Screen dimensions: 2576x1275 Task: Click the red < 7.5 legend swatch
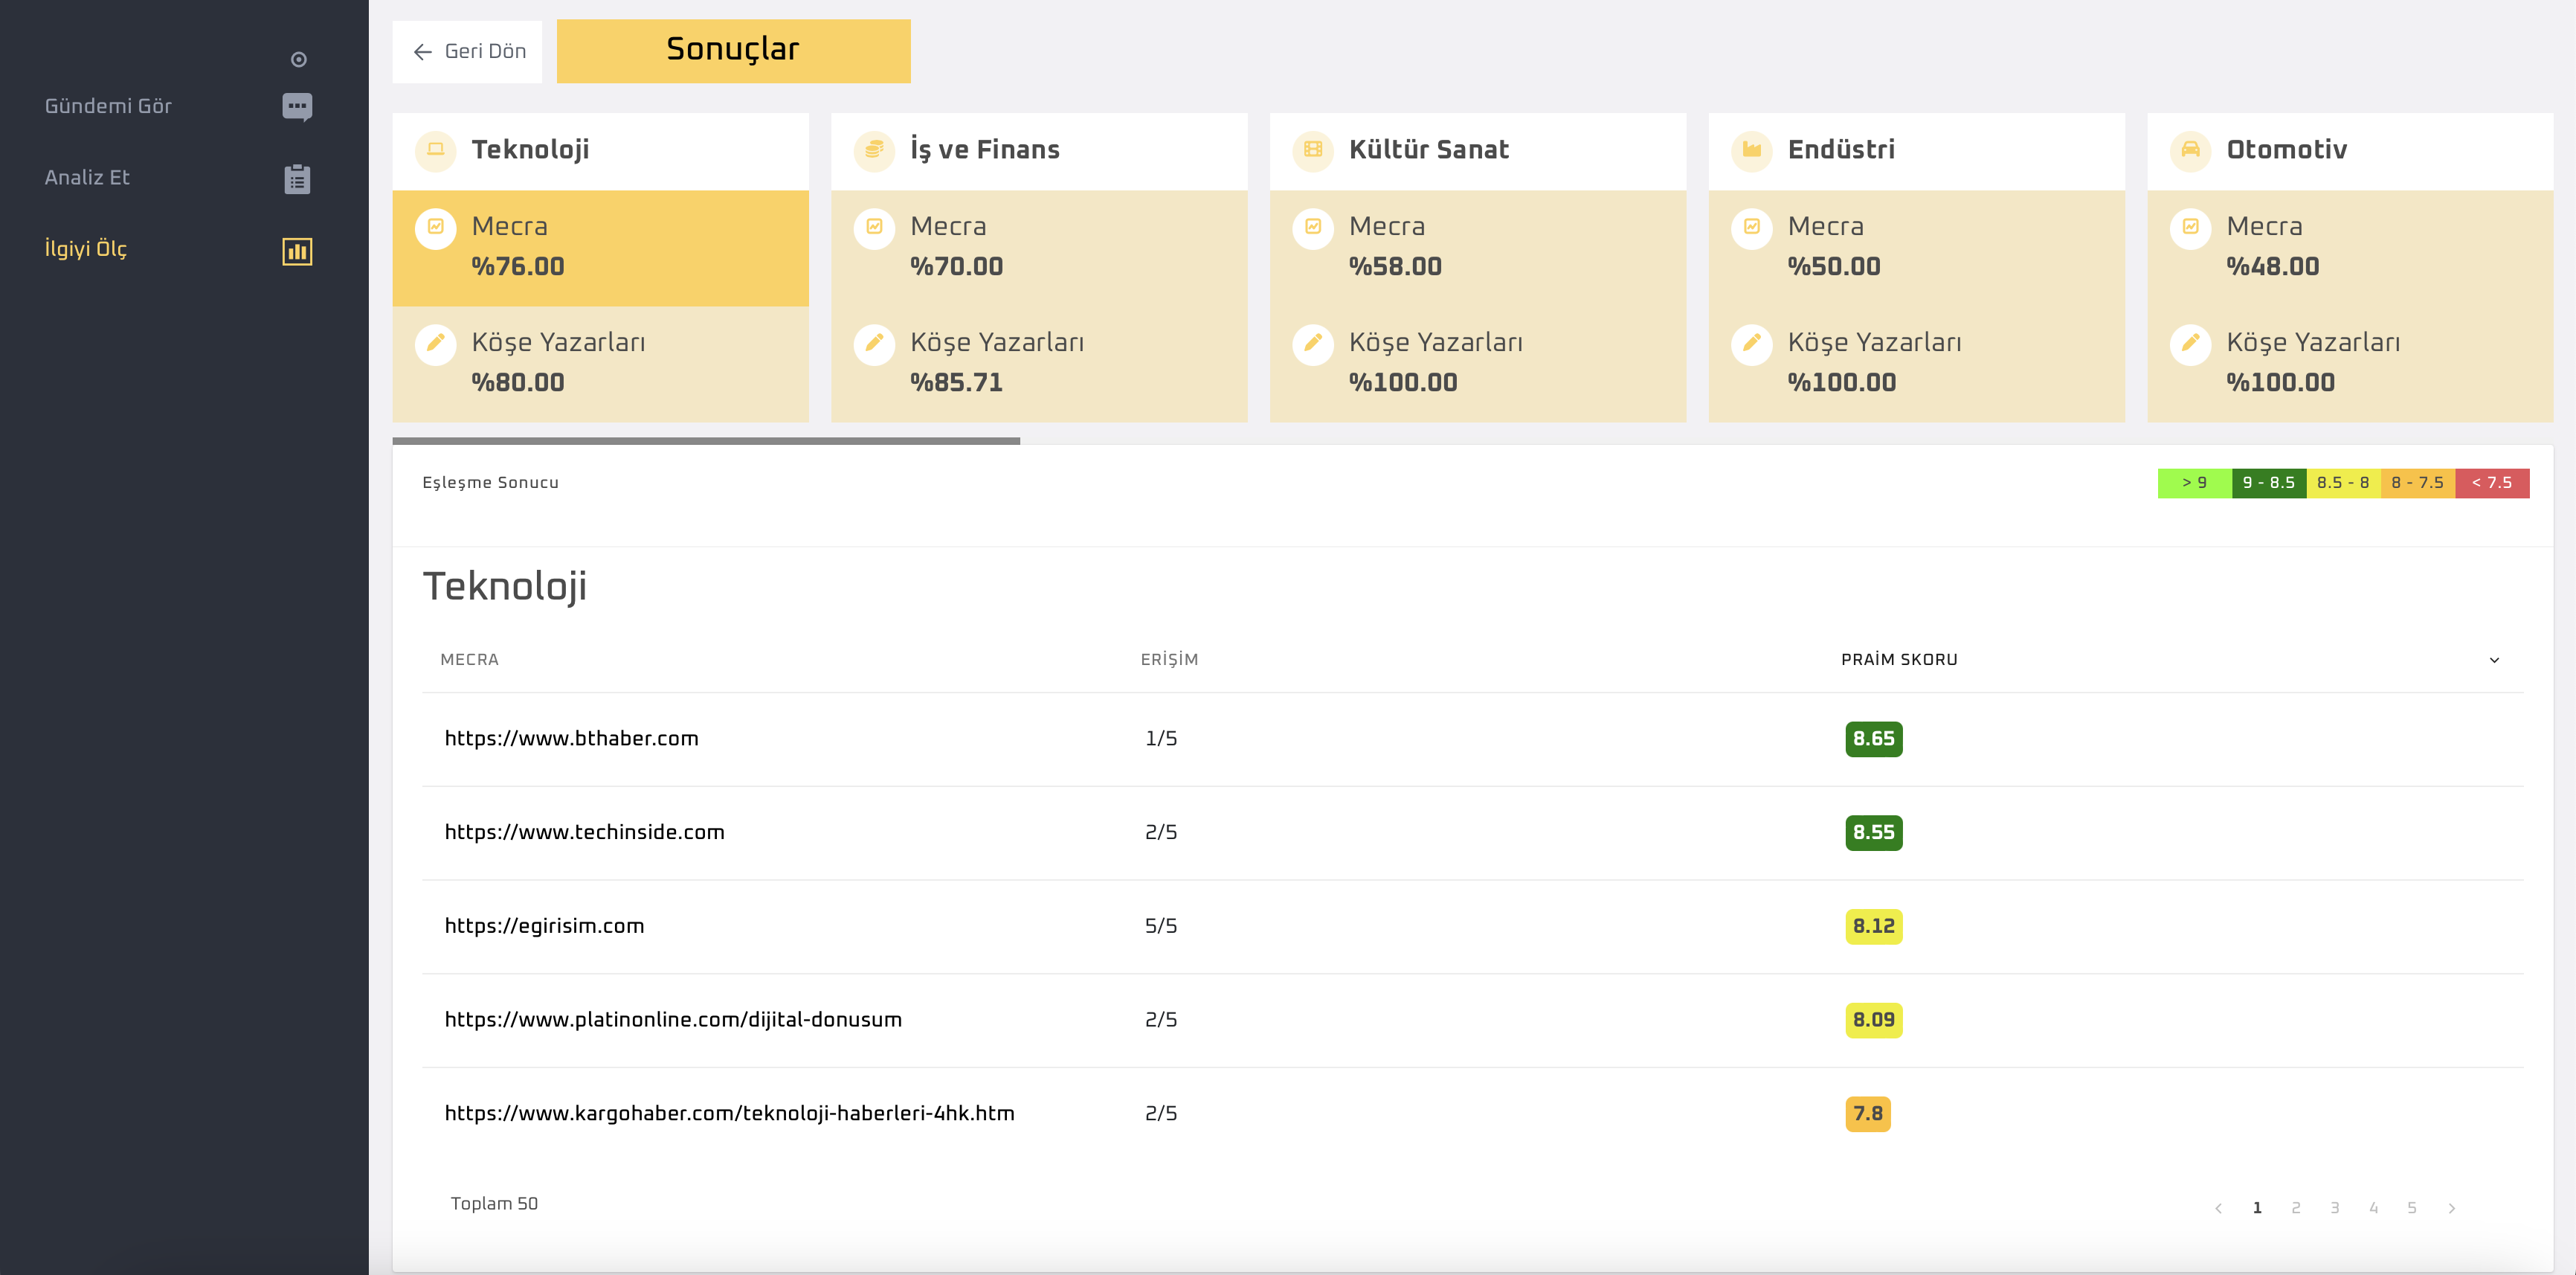tap(2491, 483)
